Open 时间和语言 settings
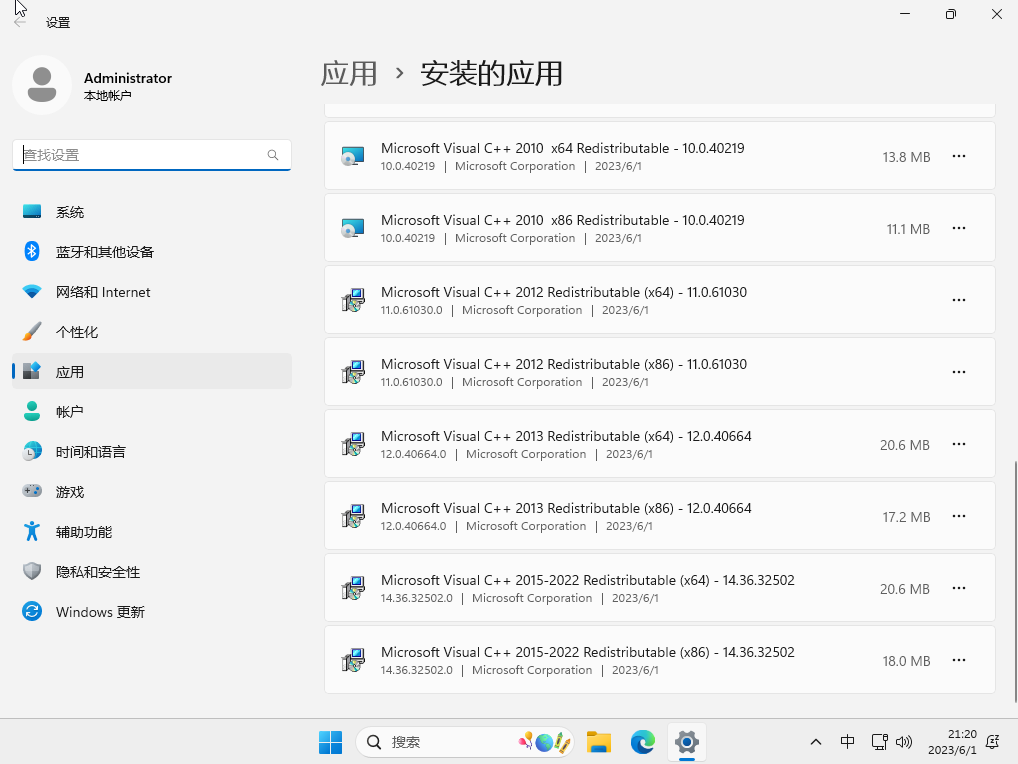 (152, 452)
